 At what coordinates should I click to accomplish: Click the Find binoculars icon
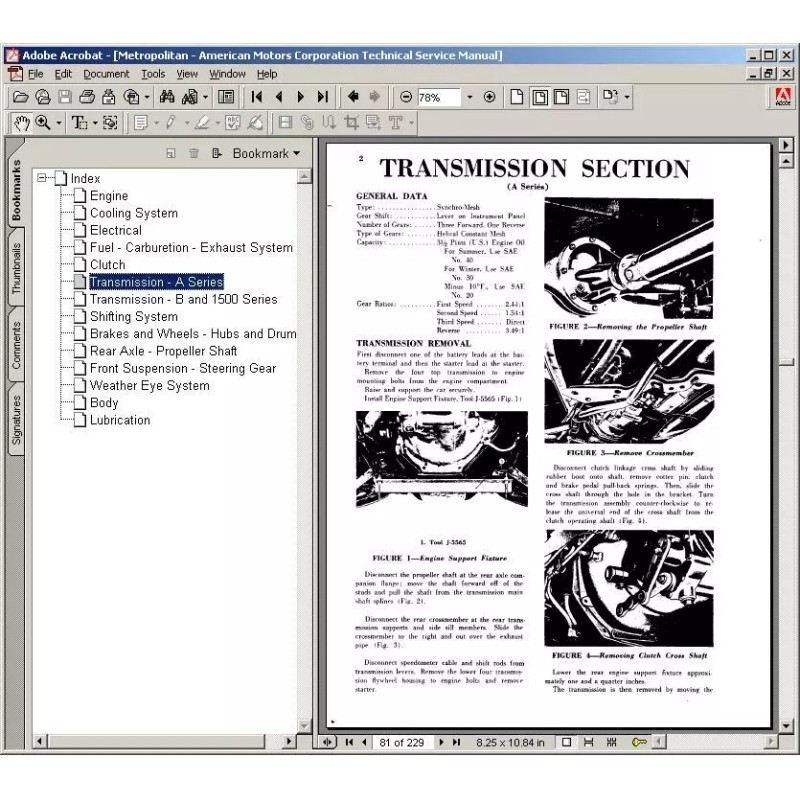[x=166, y=97]
